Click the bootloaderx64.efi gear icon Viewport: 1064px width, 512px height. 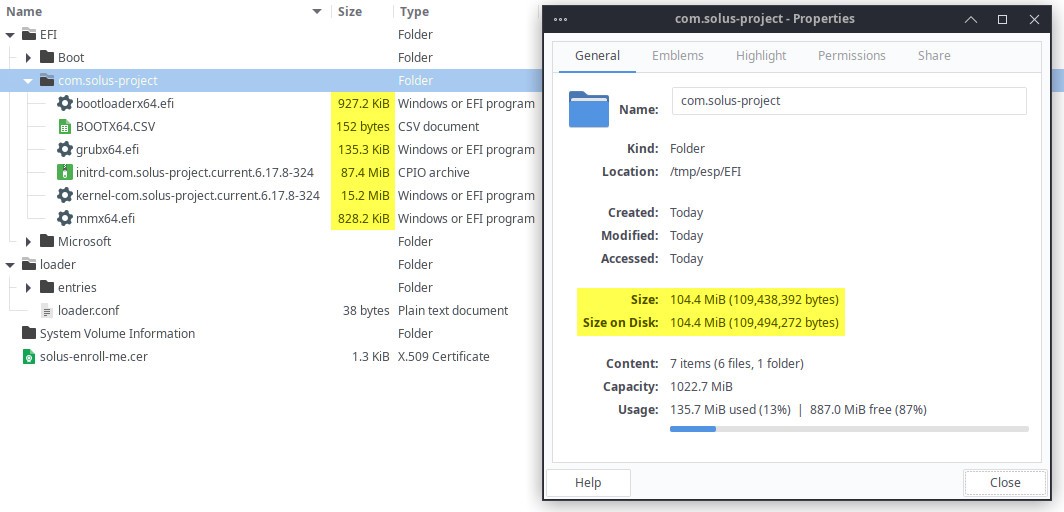(x=64, y=104)
